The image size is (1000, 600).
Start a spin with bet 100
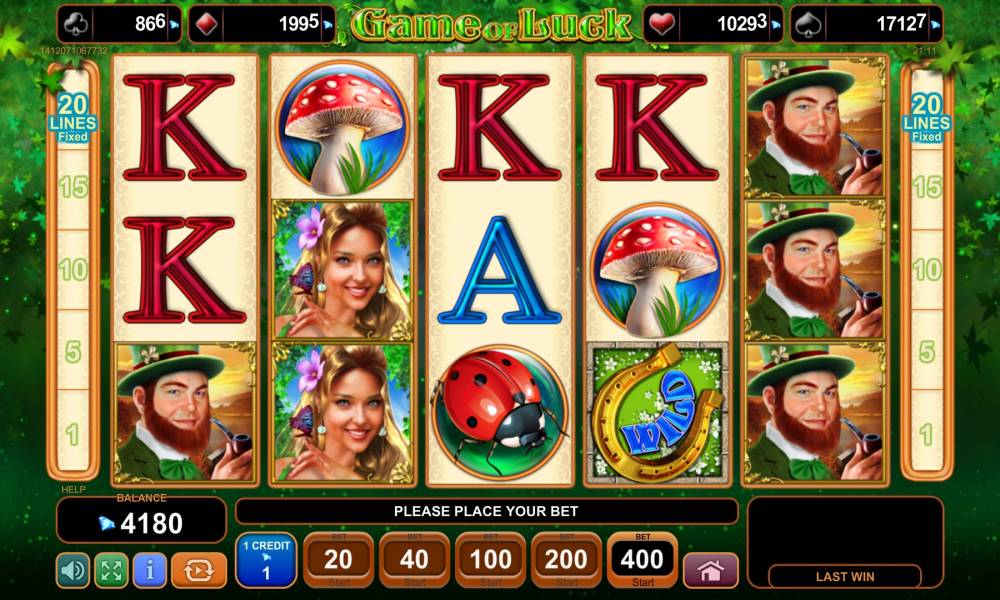(490, 560)
